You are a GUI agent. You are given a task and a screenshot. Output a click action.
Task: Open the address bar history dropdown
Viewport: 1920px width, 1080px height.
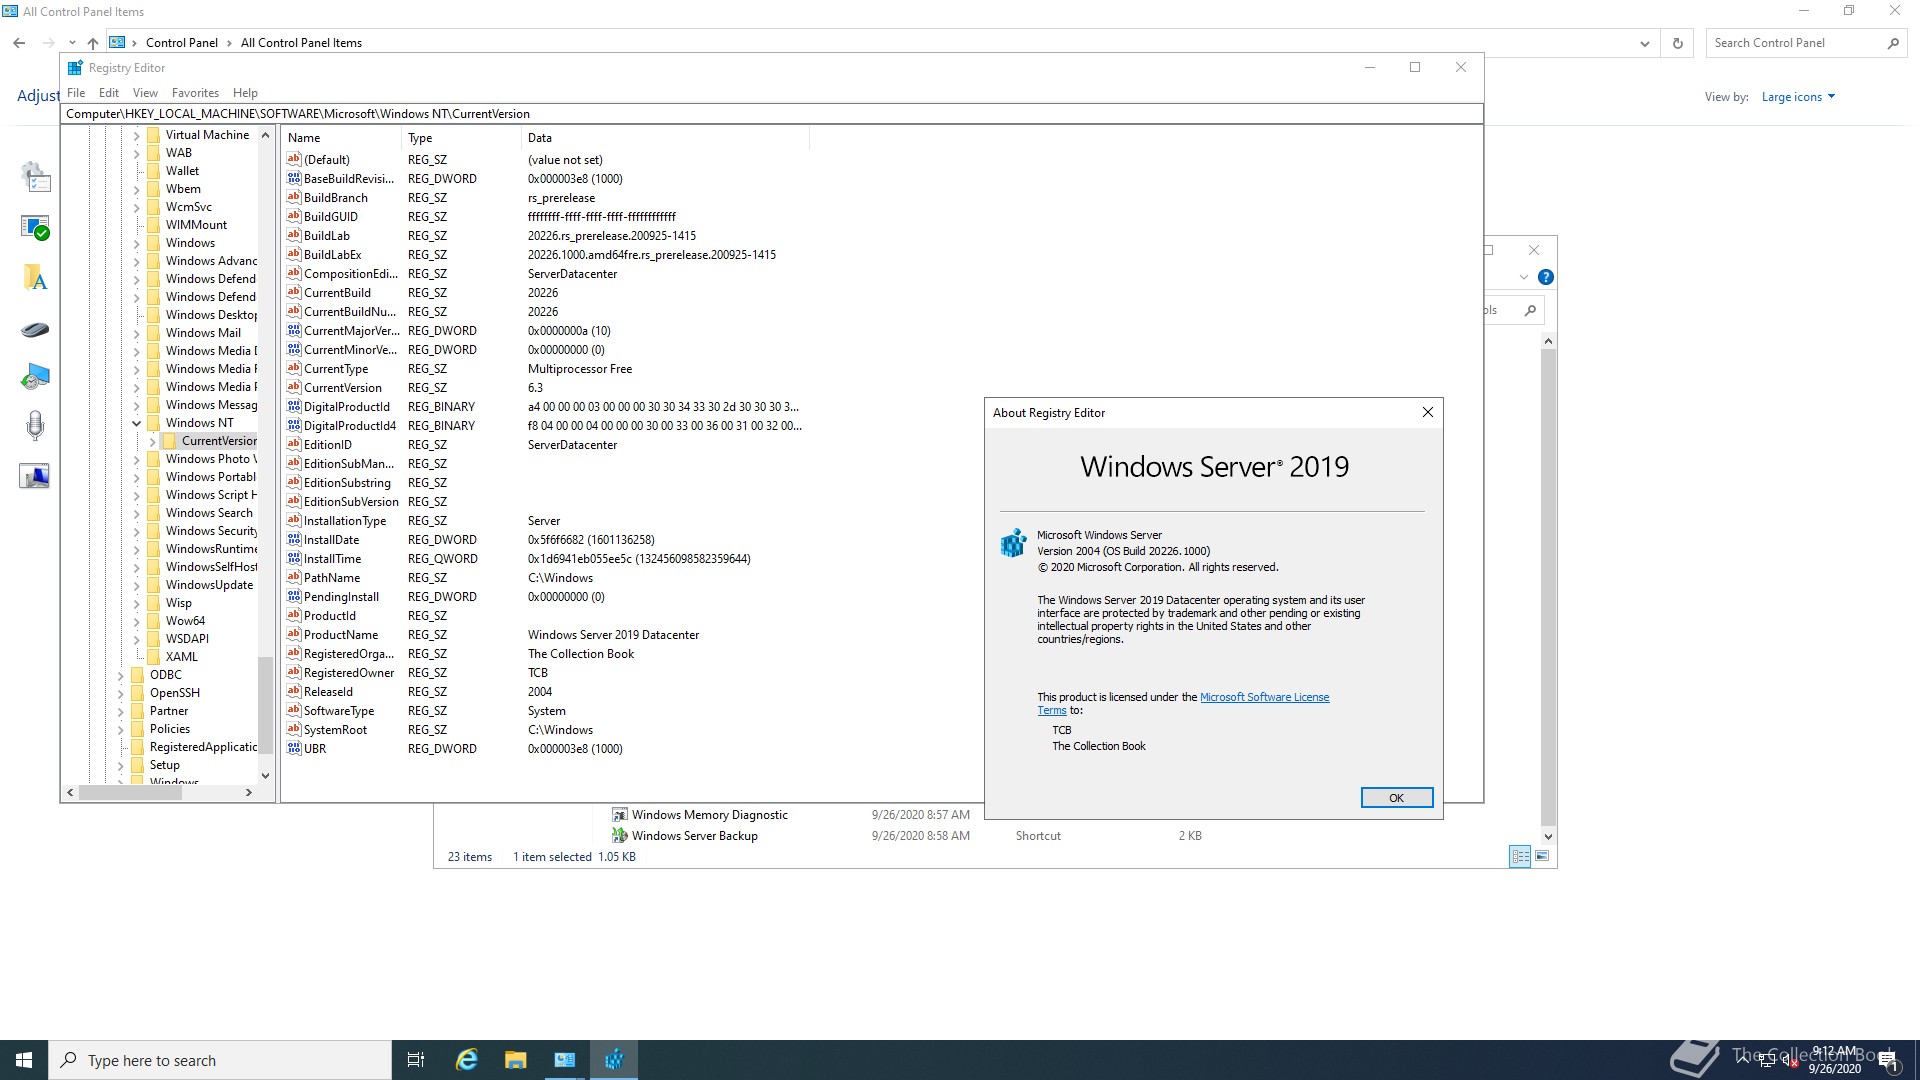pyautogui.click(x=1645, y=43)
